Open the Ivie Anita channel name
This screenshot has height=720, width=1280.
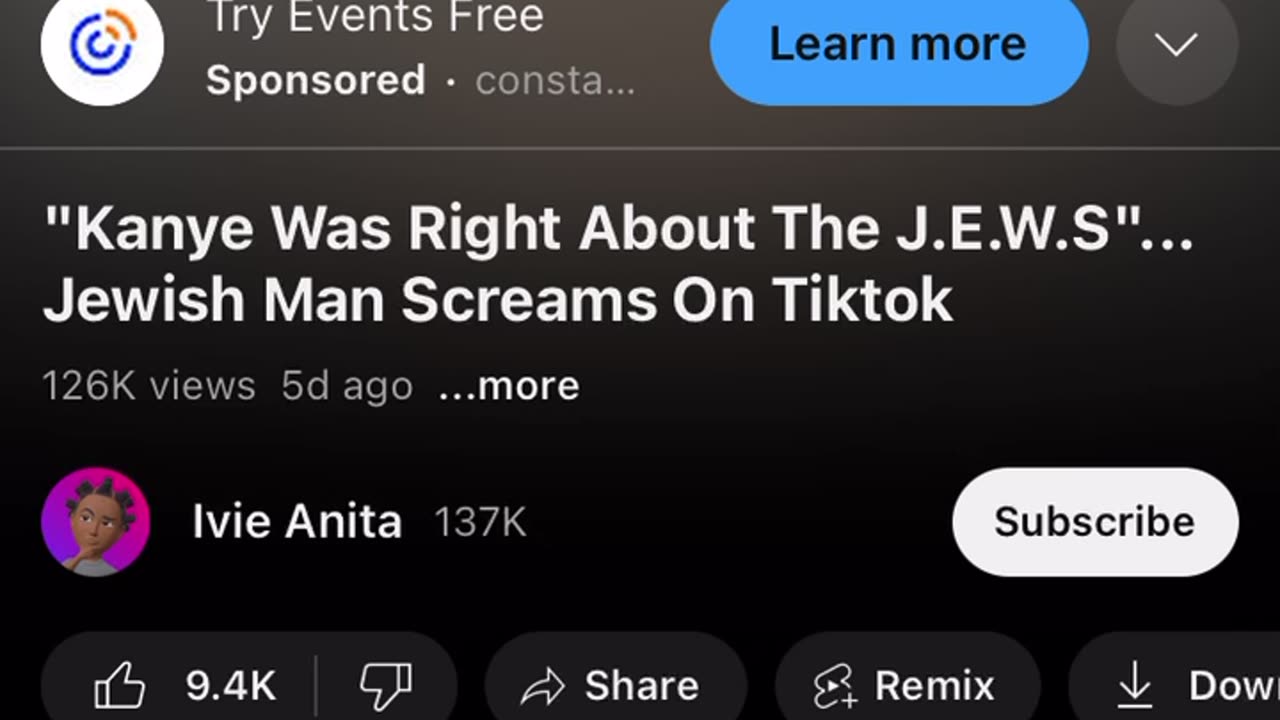(x=297, y=522)
